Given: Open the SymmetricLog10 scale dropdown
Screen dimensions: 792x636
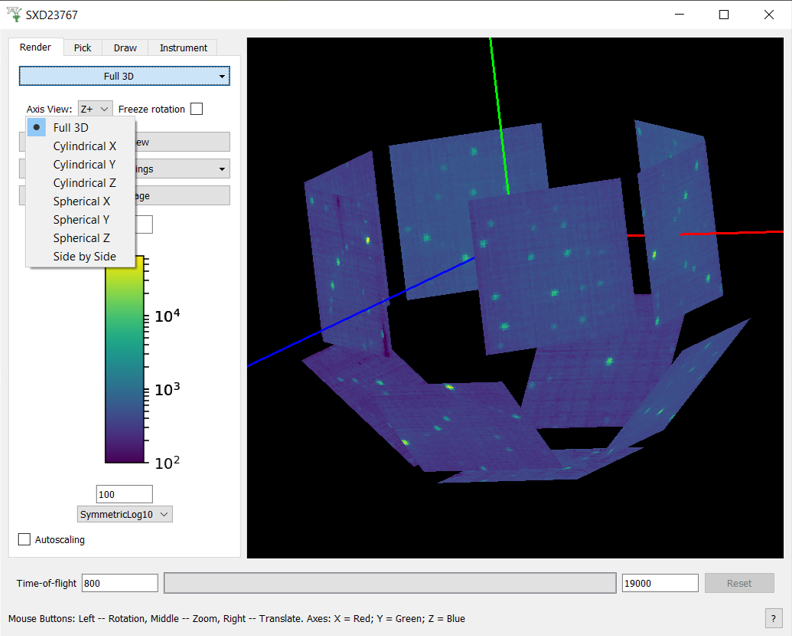Looking at the screenshot, I should click(x=125, y=514).
